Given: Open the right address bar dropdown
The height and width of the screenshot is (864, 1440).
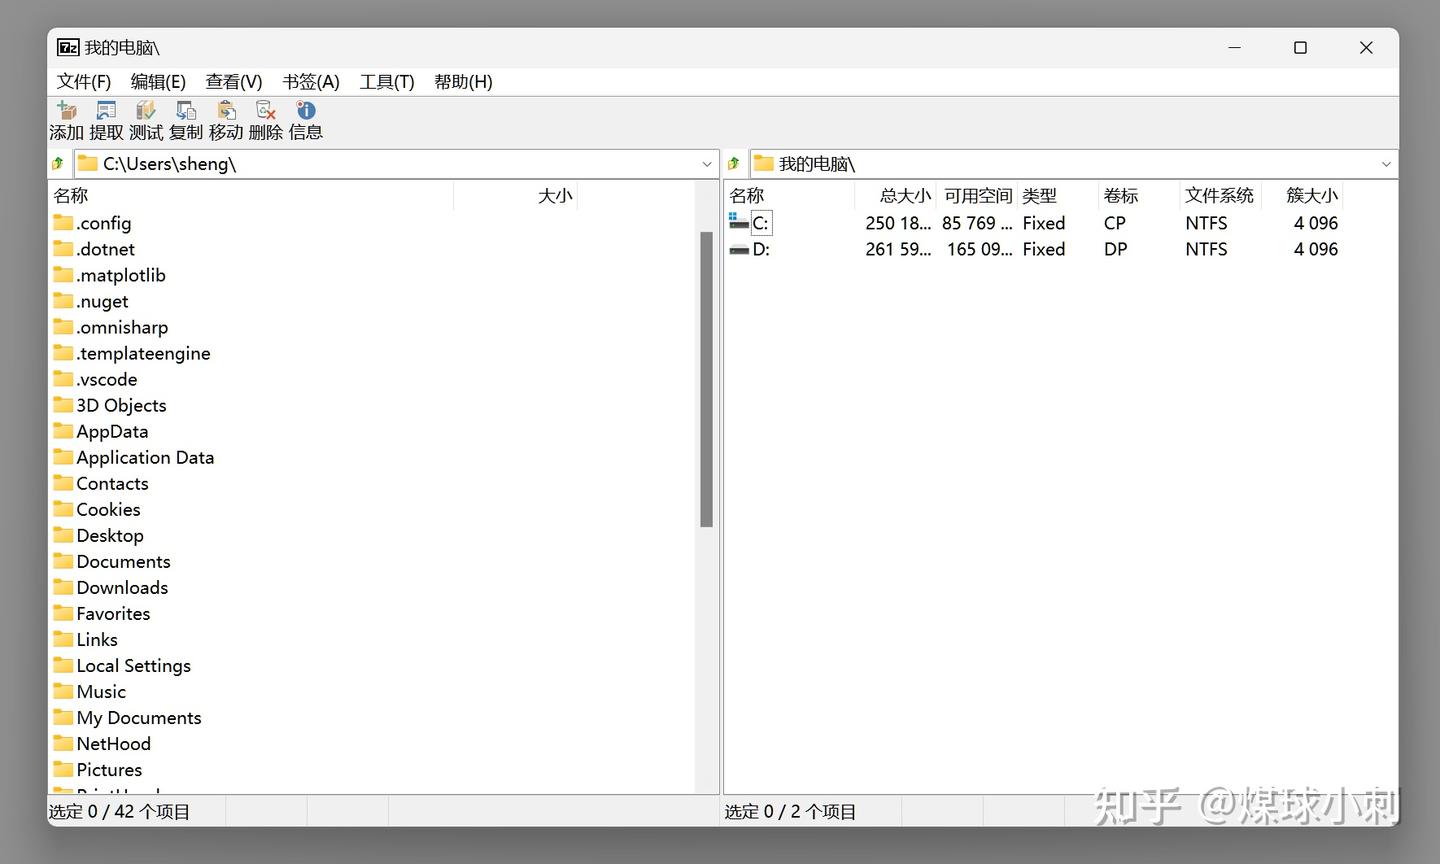Looking at the screenshot, I should pyautogui.click(x=1386, y=163).
